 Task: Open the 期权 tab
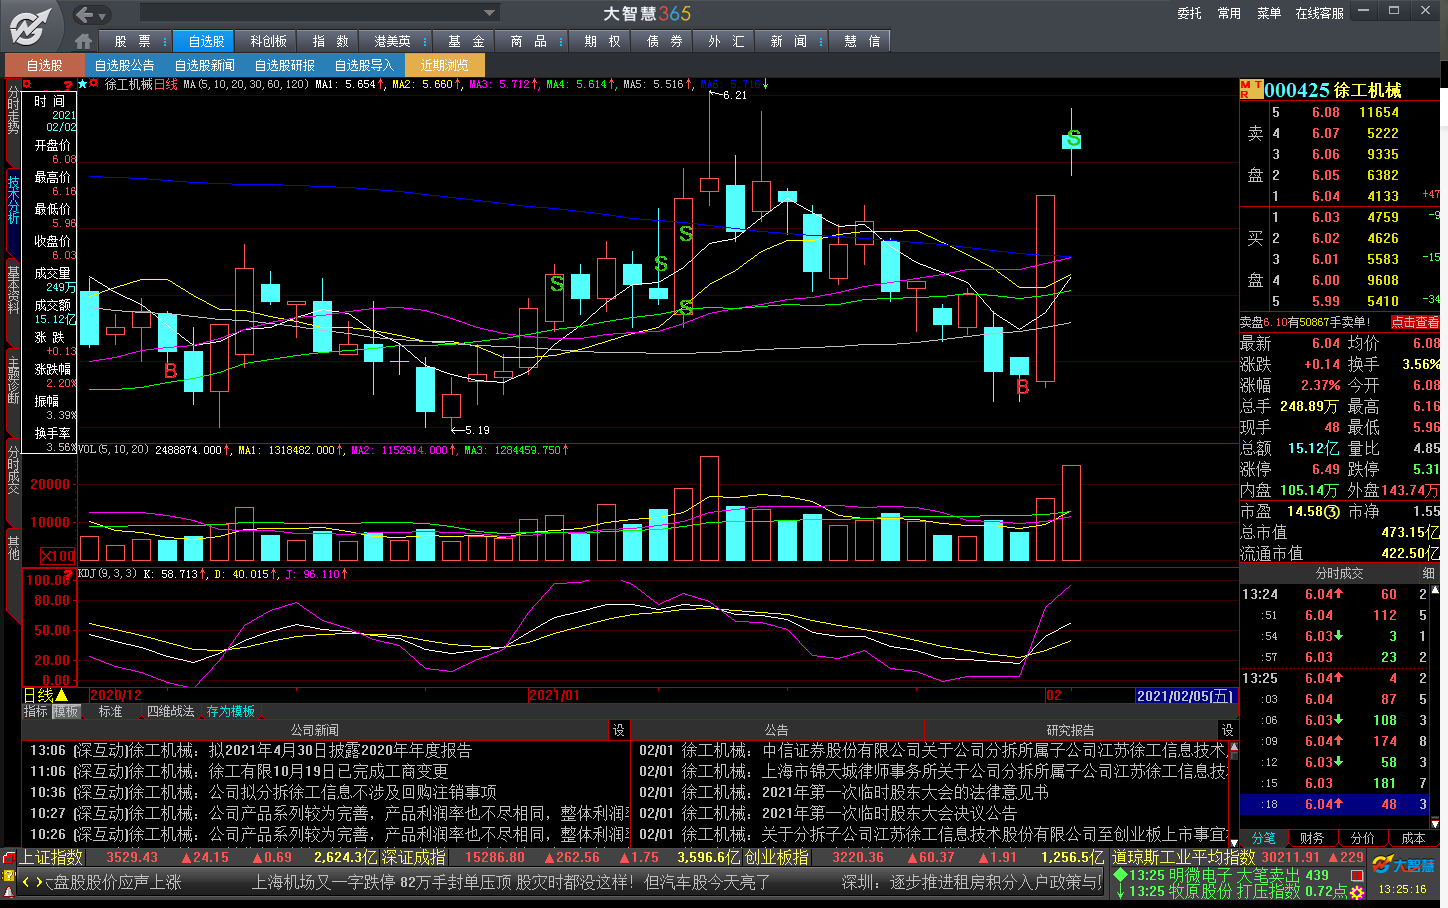602,41
